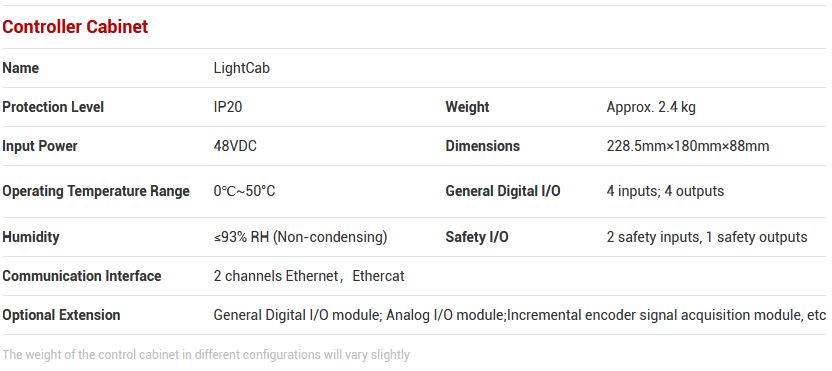This screenshot has width=832, height=371.
Task: Select the General Digital I/O label
Action: [503, 191]
